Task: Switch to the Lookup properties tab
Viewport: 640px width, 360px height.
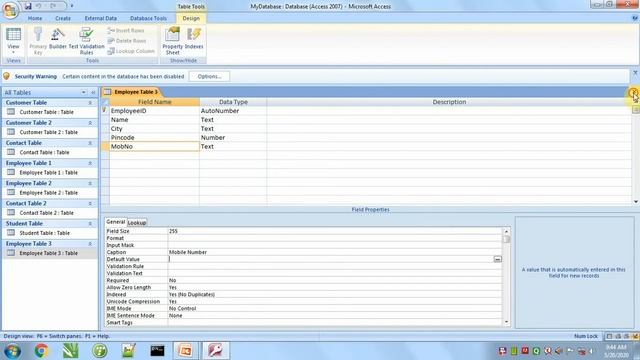Action: tap(137, 223)
